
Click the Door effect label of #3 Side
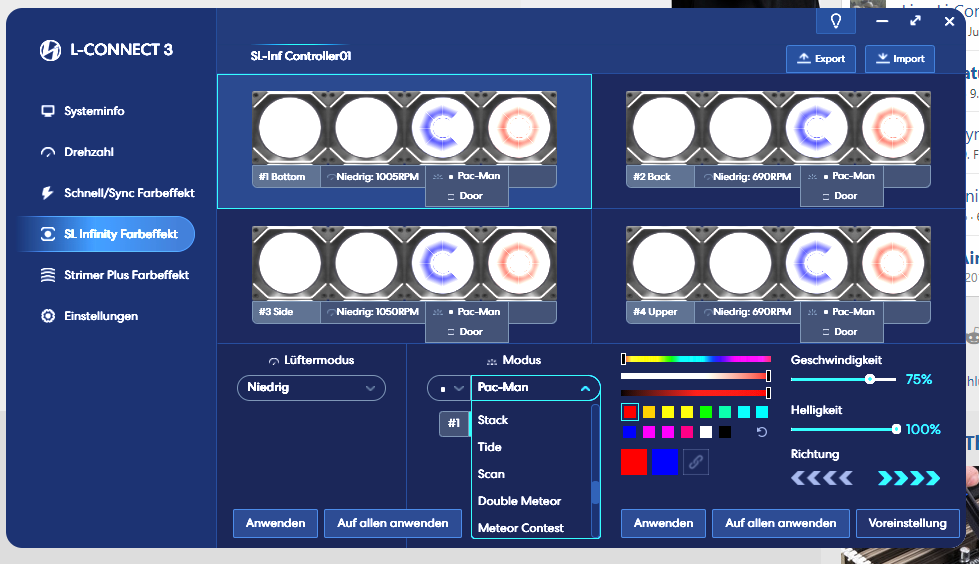[471, 332]
